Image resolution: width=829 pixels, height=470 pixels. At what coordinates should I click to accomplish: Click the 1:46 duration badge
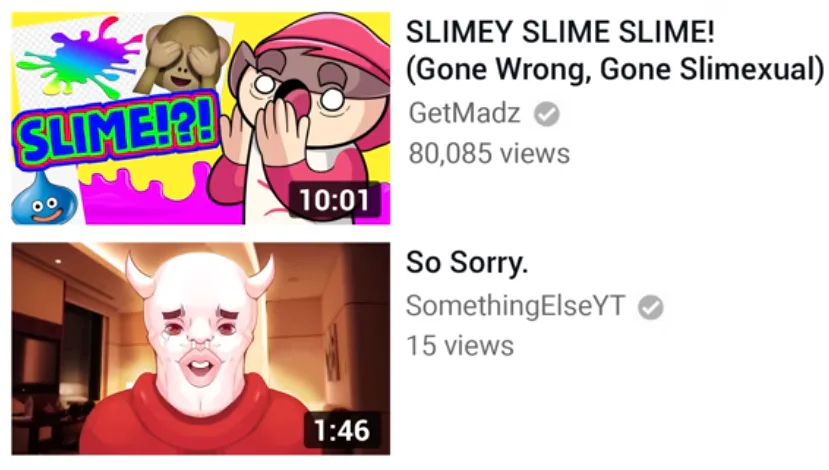(342, 430)
